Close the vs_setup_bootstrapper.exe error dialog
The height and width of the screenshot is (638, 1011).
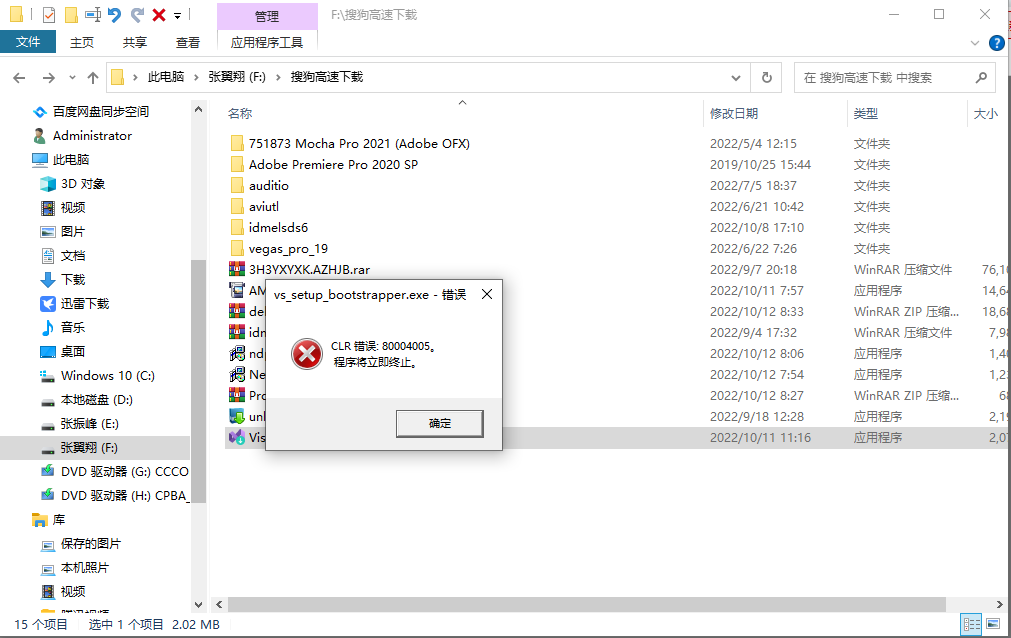(x=487, y=294)
